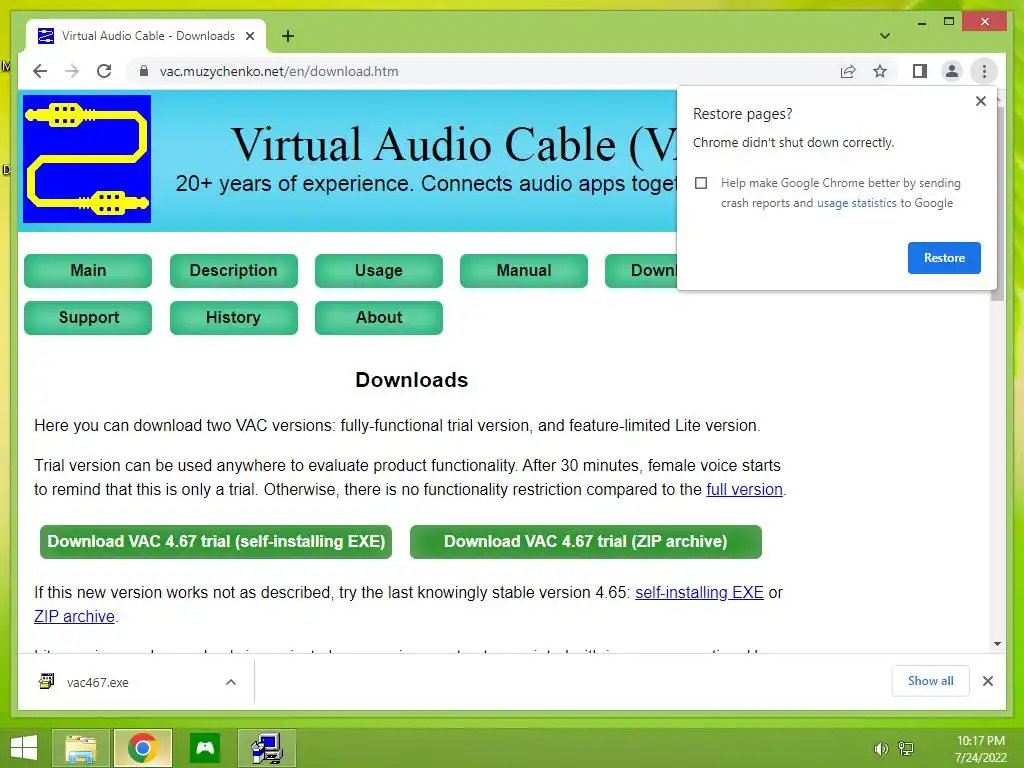The height and width of the screenshot is (768, 1024).
Task: Dismiss the Restore pages popup
Action: pos(980,101)
